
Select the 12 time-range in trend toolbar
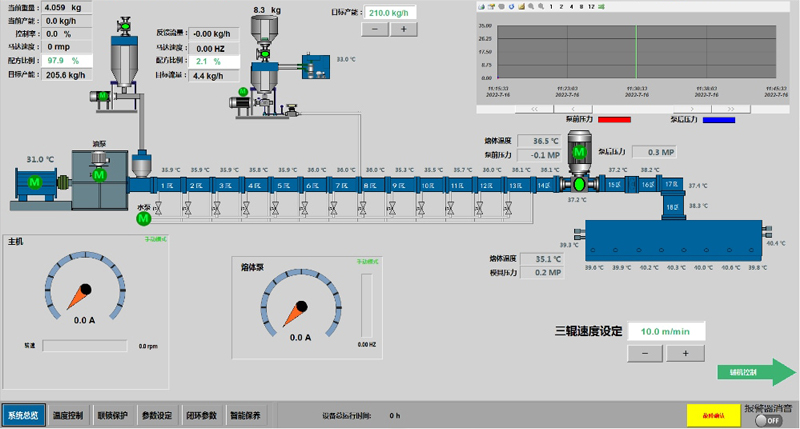(591, 7)
